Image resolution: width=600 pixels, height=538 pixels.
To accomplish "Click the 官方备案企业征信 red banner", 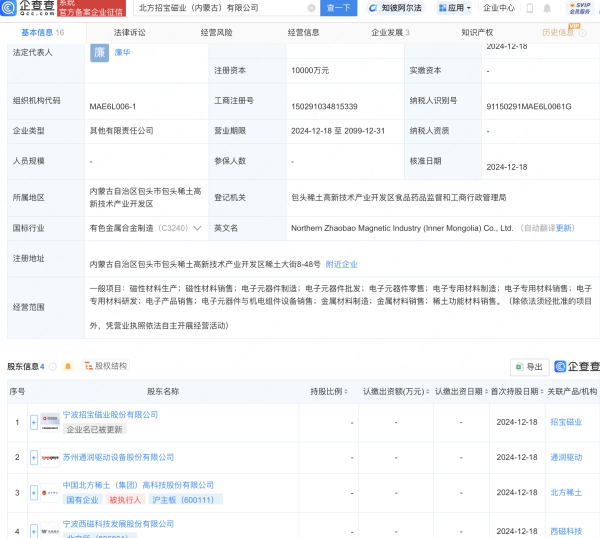I will 91,8.
